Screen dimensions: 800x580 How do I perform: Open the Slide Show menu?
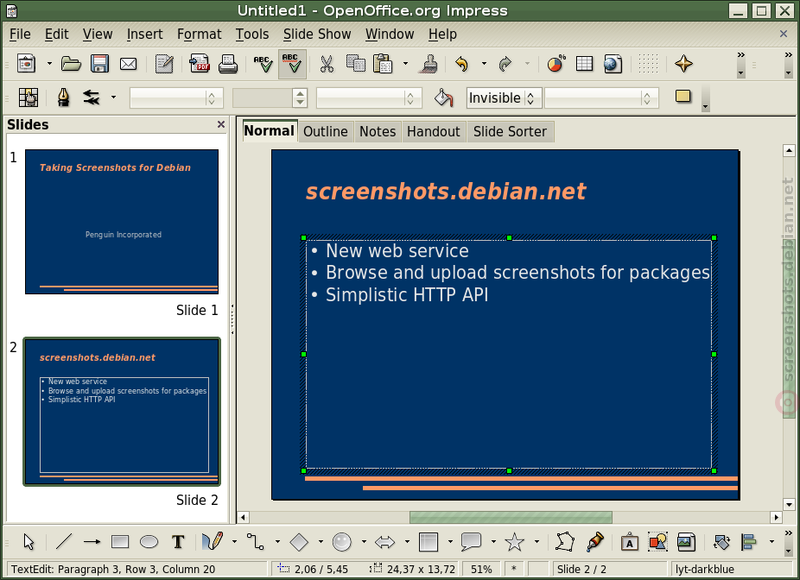click(x=317, y=34)
